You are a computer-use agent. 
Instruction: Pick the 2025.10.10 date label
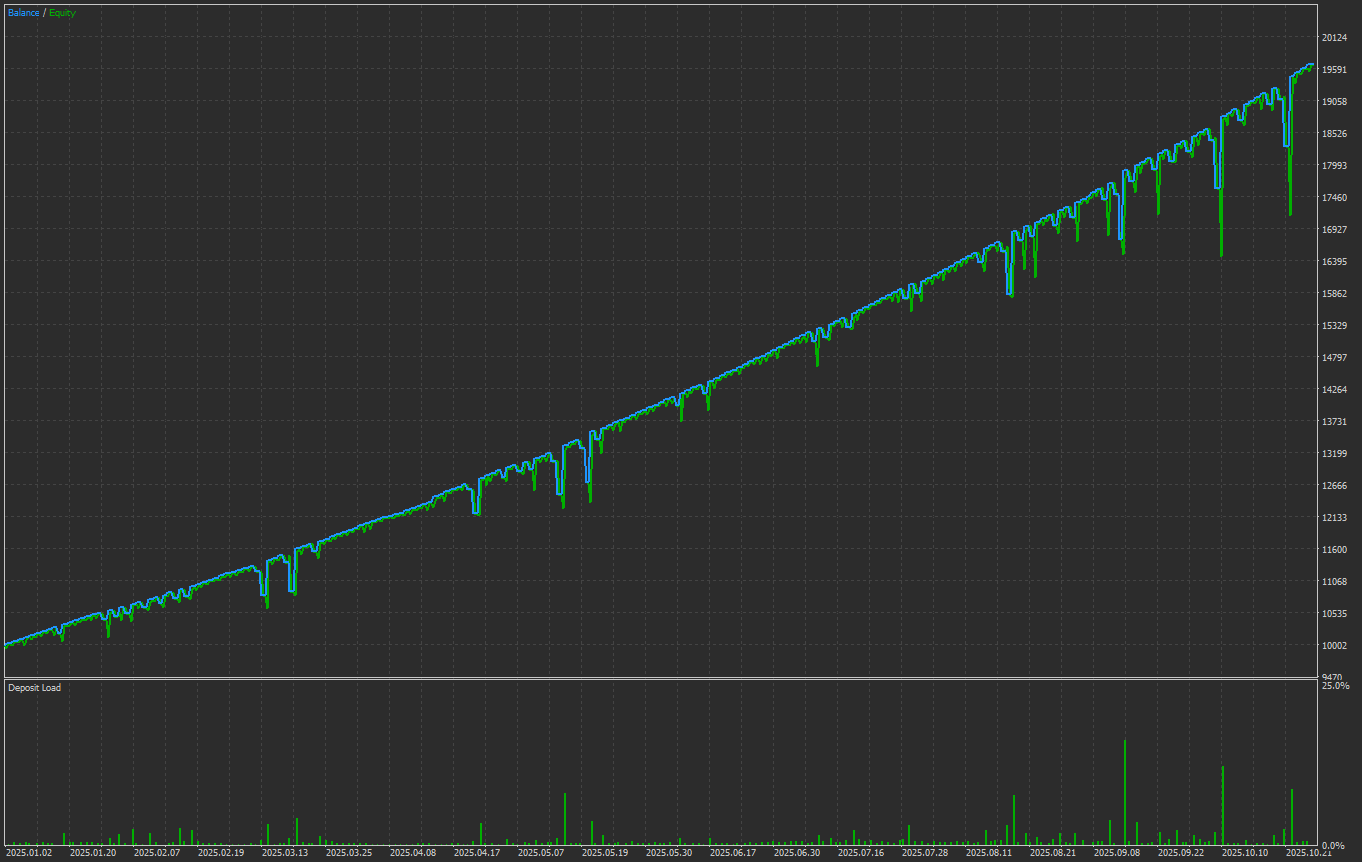tap(1245, 853)
